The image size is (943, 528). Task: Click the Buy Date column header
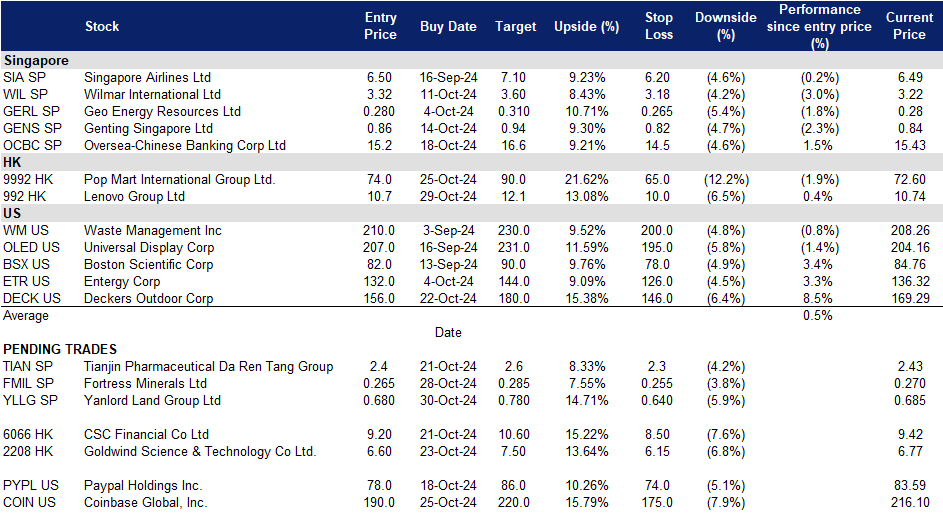pyautogui.click(x=448, y=26)
